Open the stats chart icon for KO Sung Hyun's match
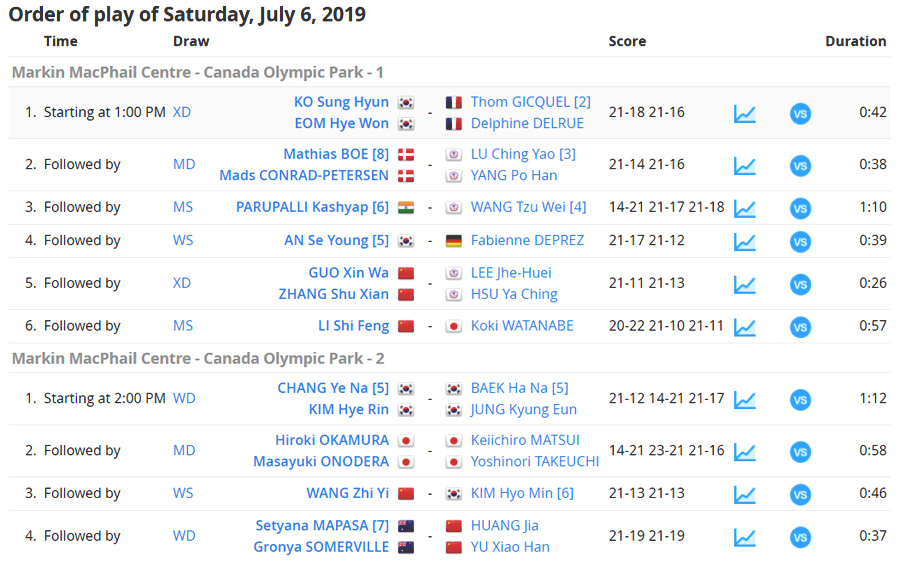Image resolution: width=900 pixels, height=562 pixels. click(744, 113)
